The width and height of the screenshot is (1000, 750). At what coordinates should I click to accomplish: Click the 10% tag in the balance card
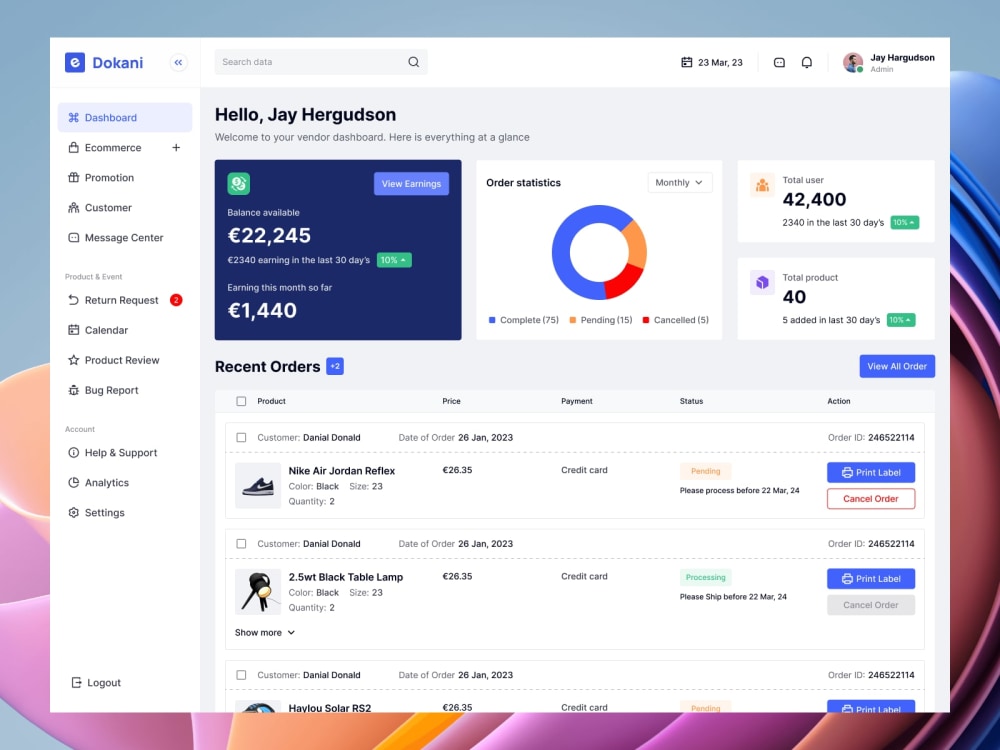pos(394,260)
